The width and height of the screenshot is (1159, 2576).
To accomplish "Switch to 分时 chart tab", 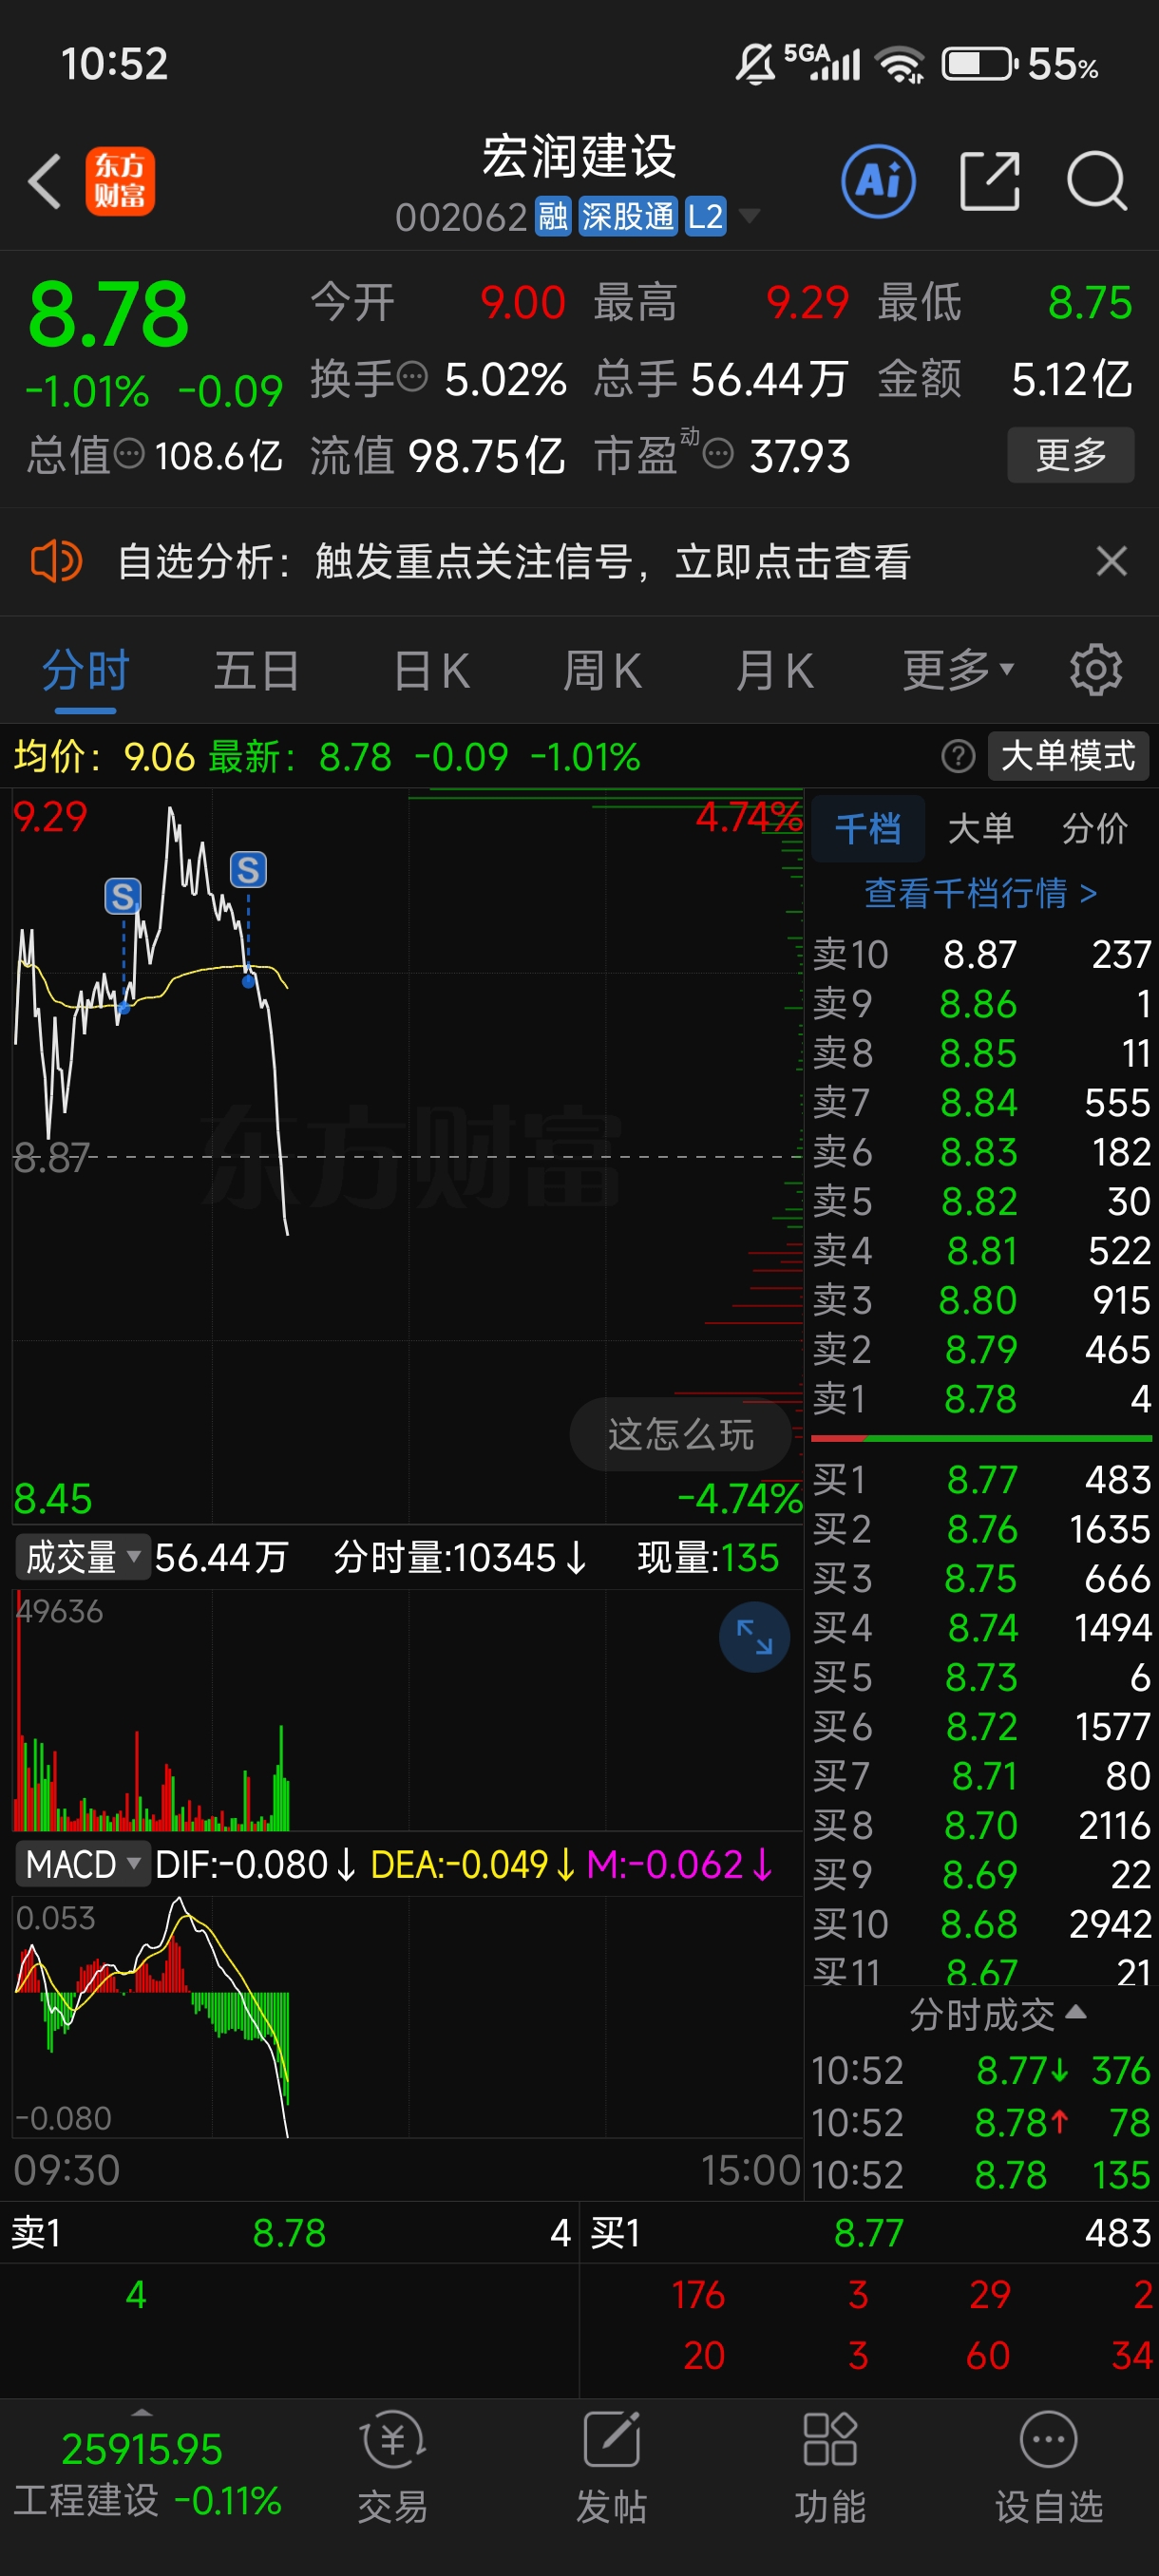I will (x=86, y=670).
